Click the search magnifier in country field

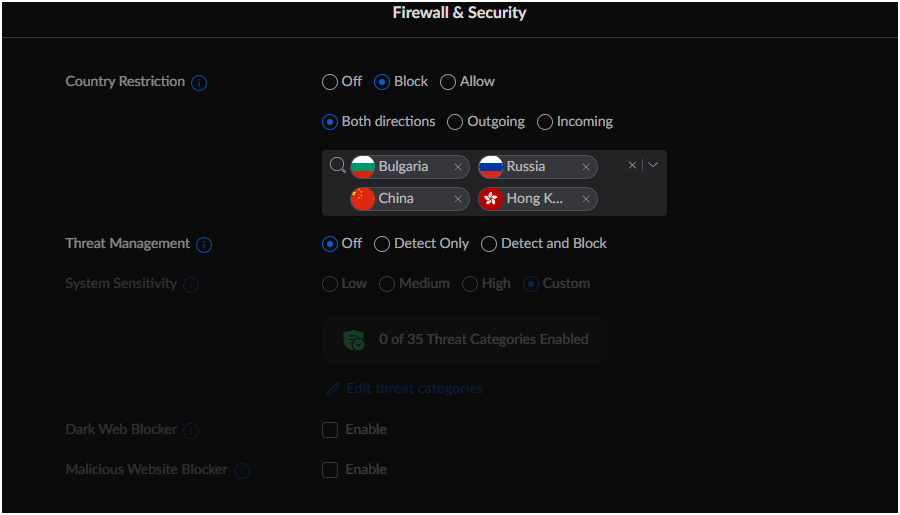337,165
